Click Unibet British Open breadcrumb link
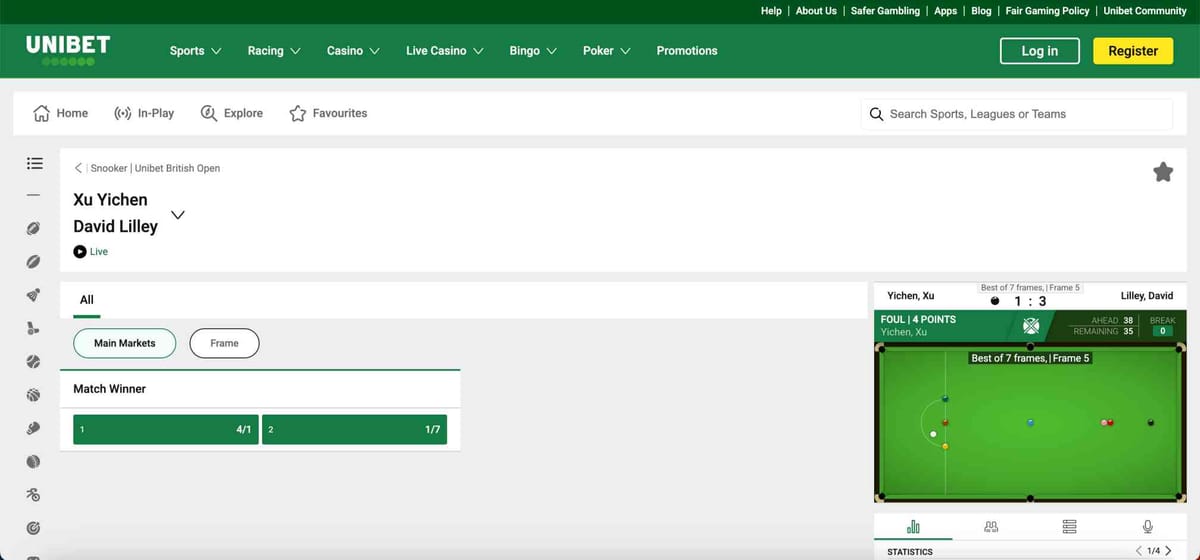The height and width of the screenshot is (560, 1200). click(177, 168)
